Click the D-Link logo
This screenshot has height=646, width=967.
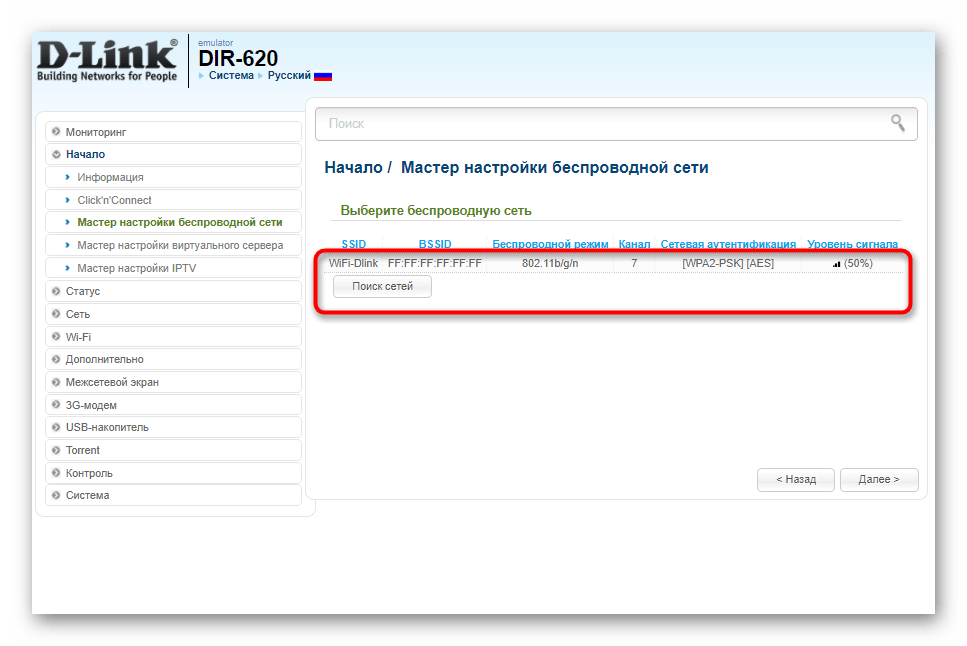tap(107, 61)
